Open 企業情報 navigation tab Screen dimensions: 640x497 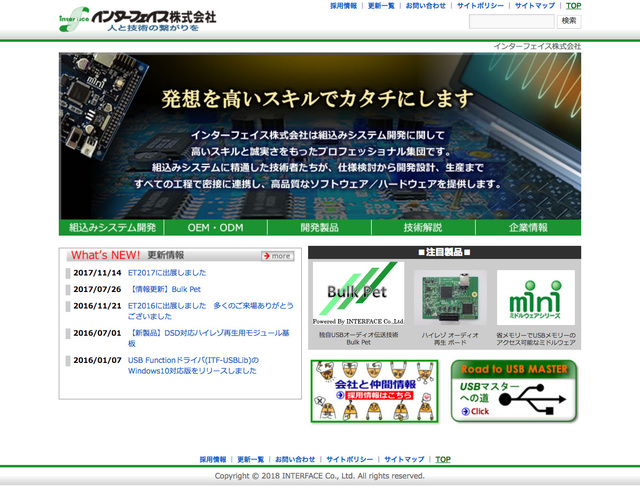(x=528, y=227)
